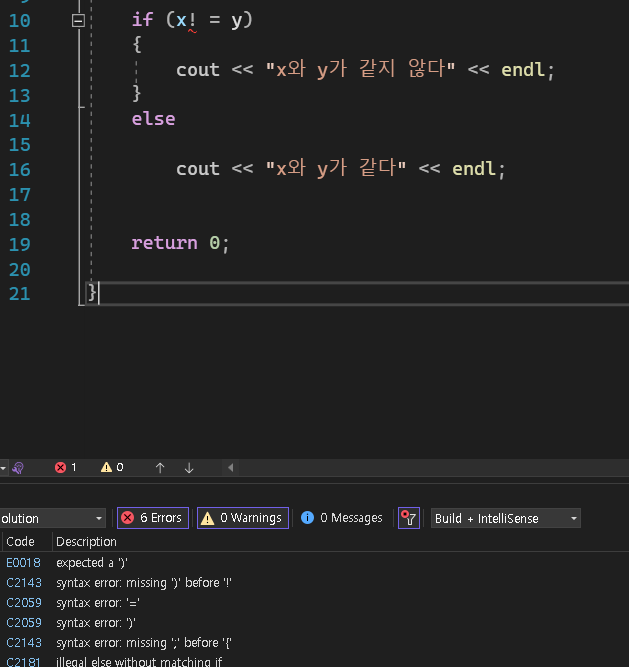This screenshot has height=667, width=629.
Task: Sort error list by Description column
Action: pos(86,541)
